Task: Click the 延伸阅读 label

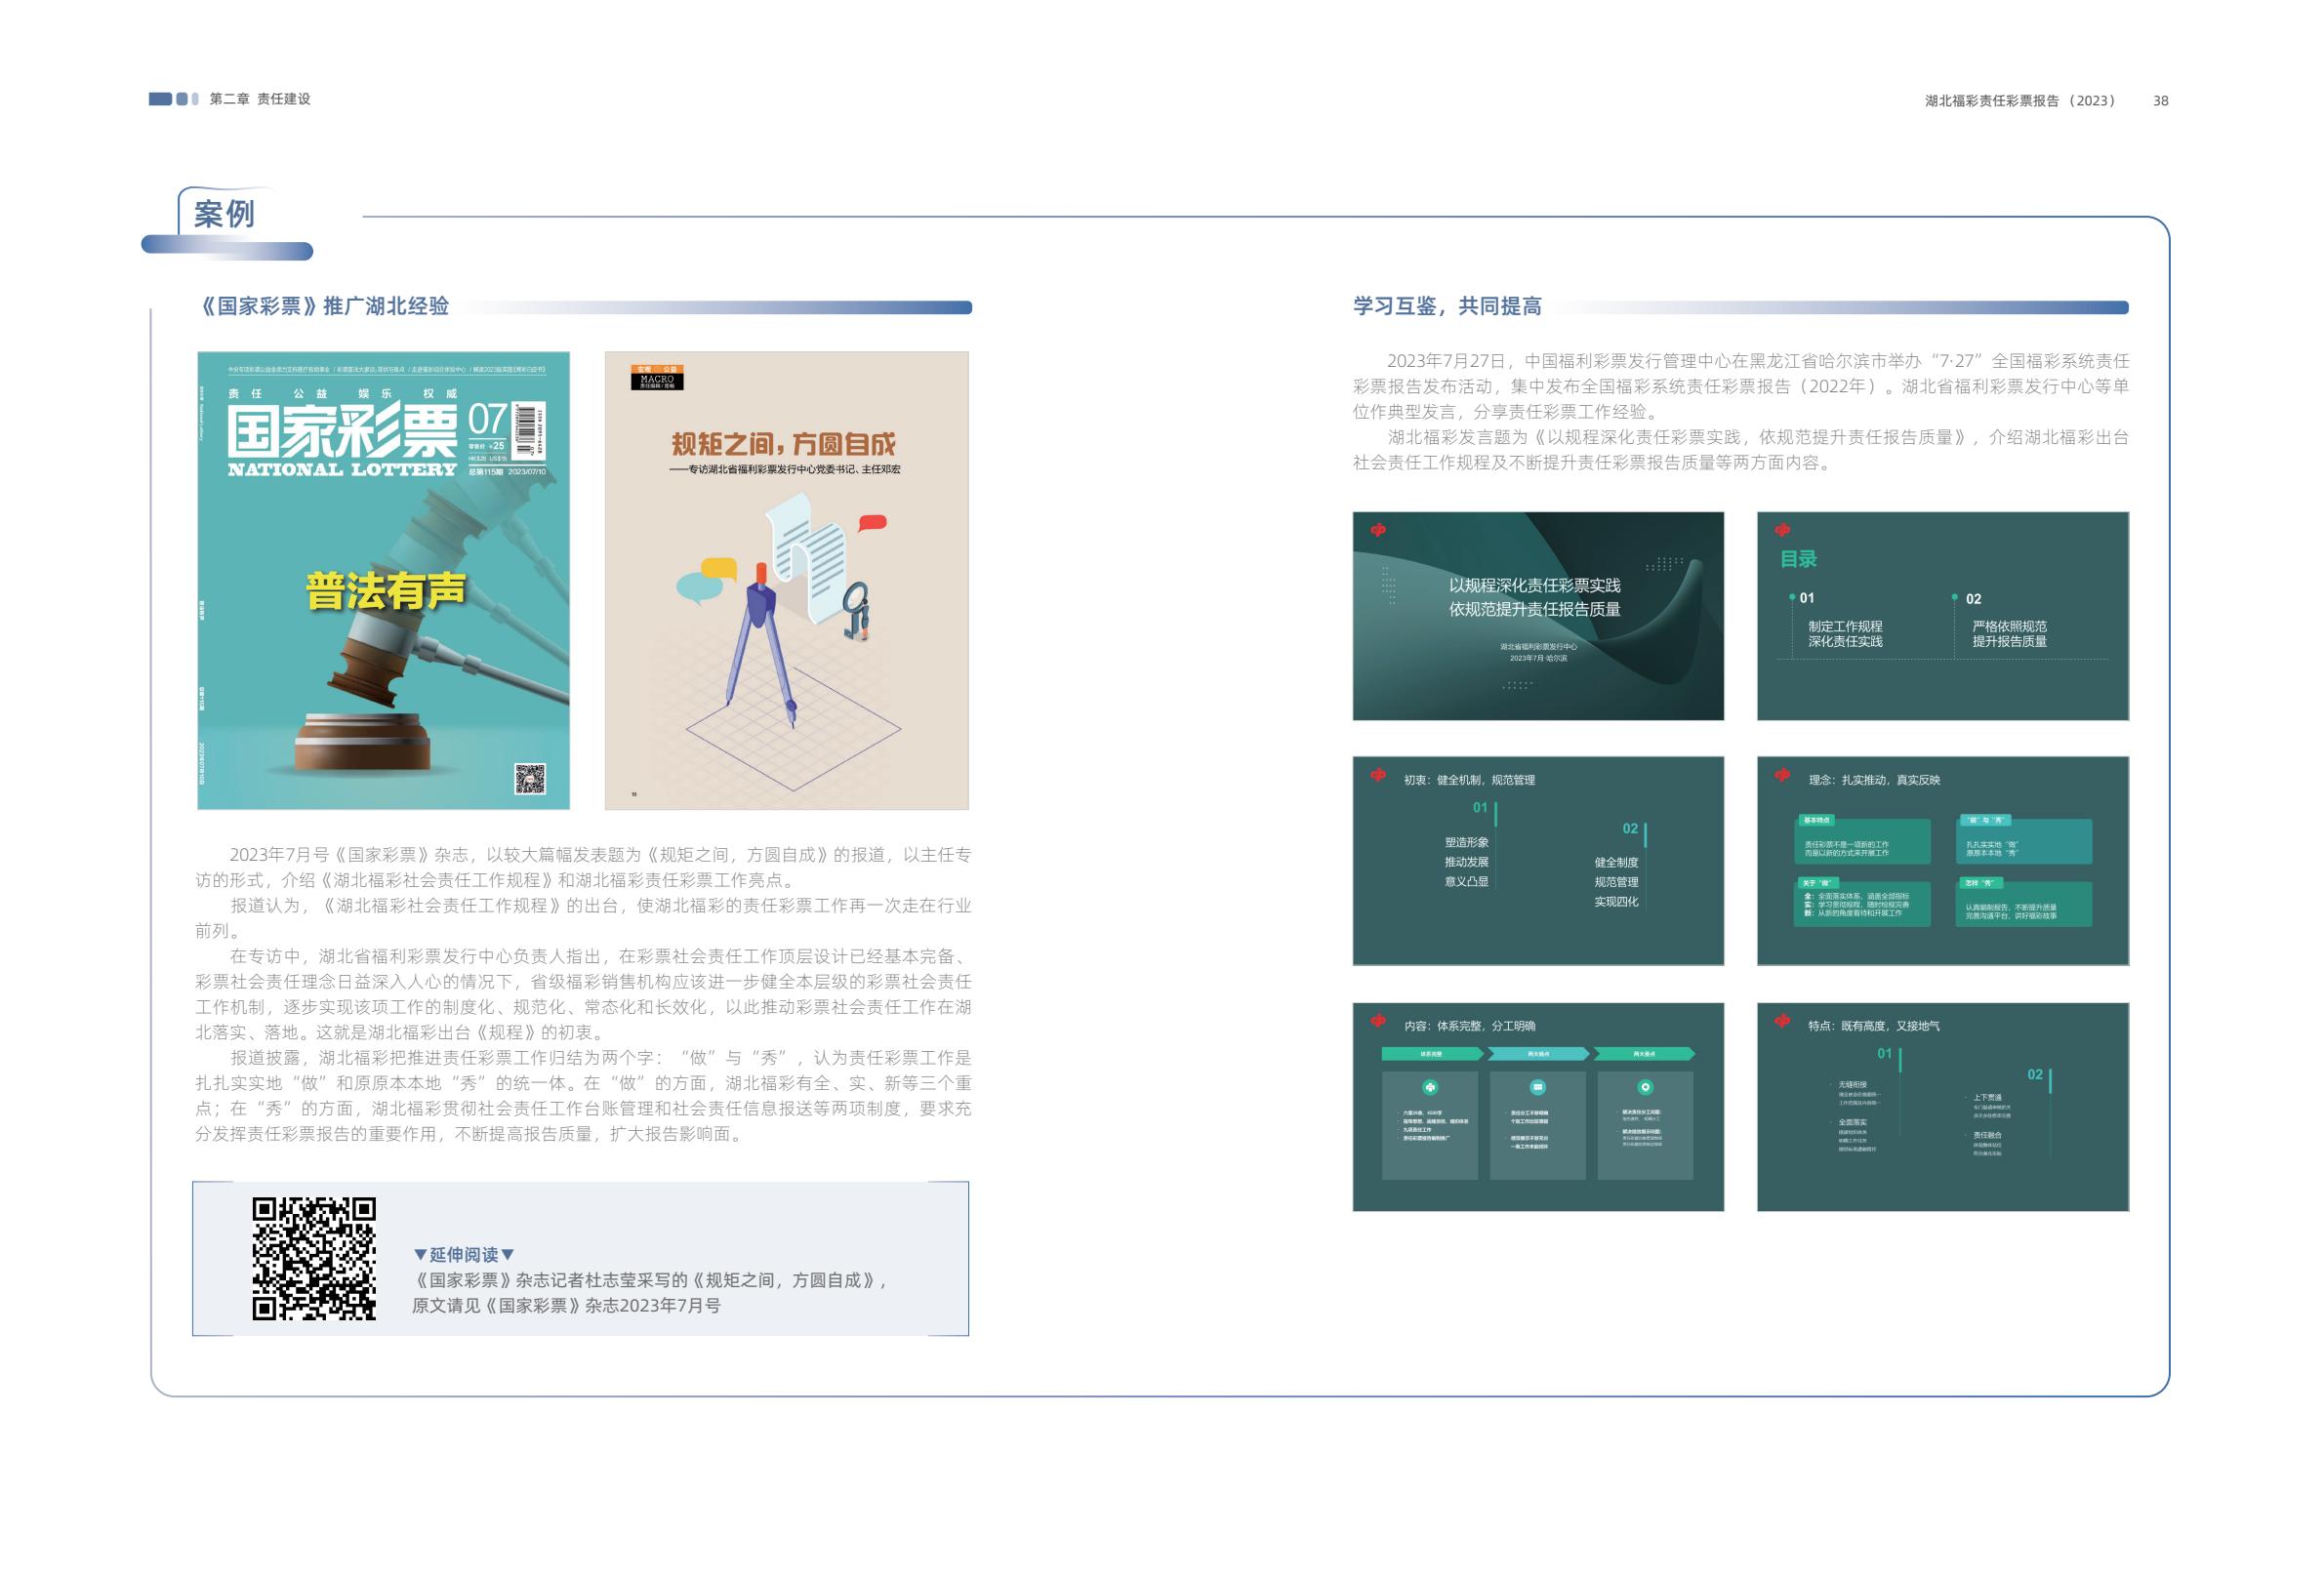Action: click(464, 1254)
